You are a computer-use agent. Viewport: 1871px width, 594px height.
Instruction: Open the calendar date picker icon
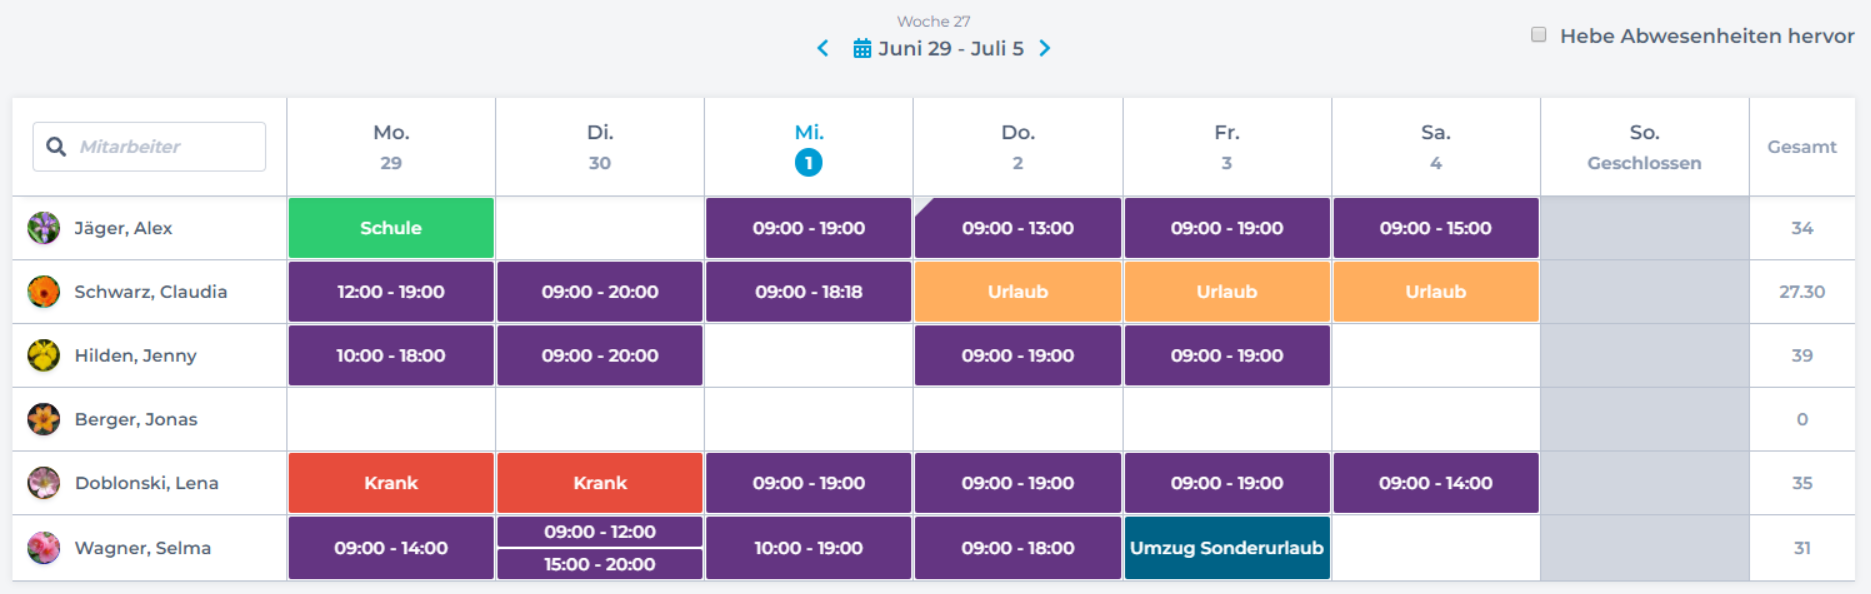coord(862,48)
